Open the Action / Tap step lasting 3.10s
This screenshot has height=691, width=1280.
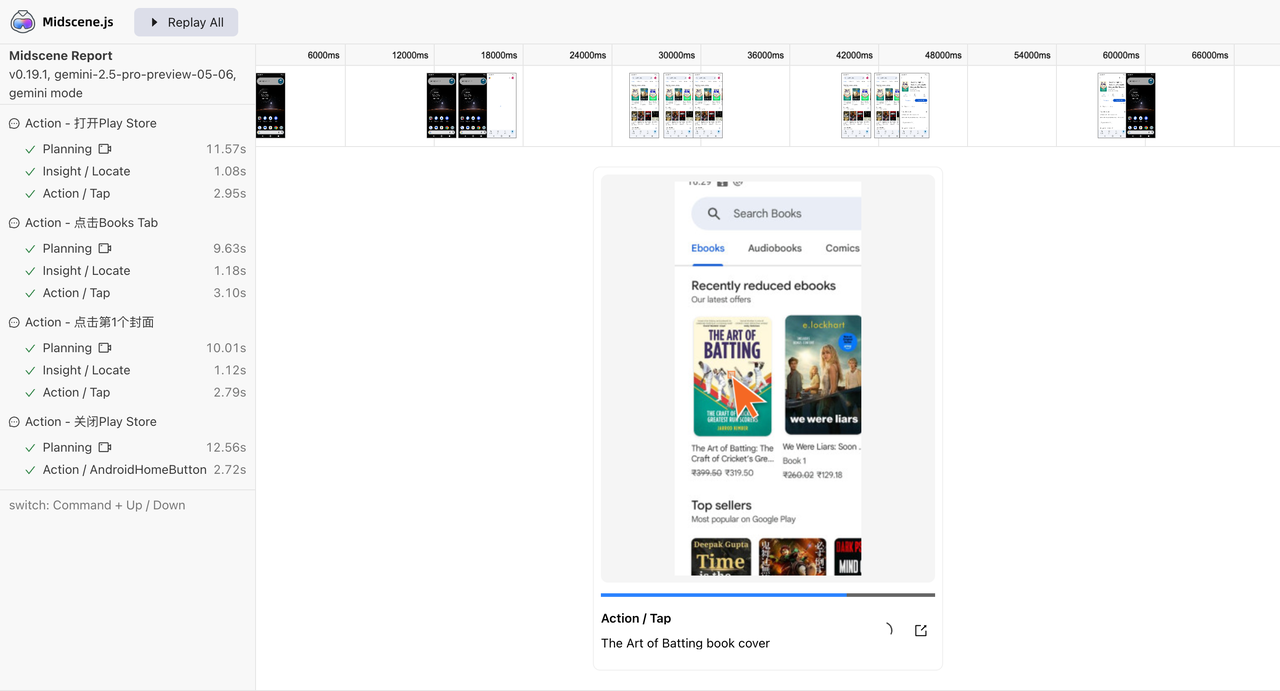pyautogui.click(x=127, y=293)
